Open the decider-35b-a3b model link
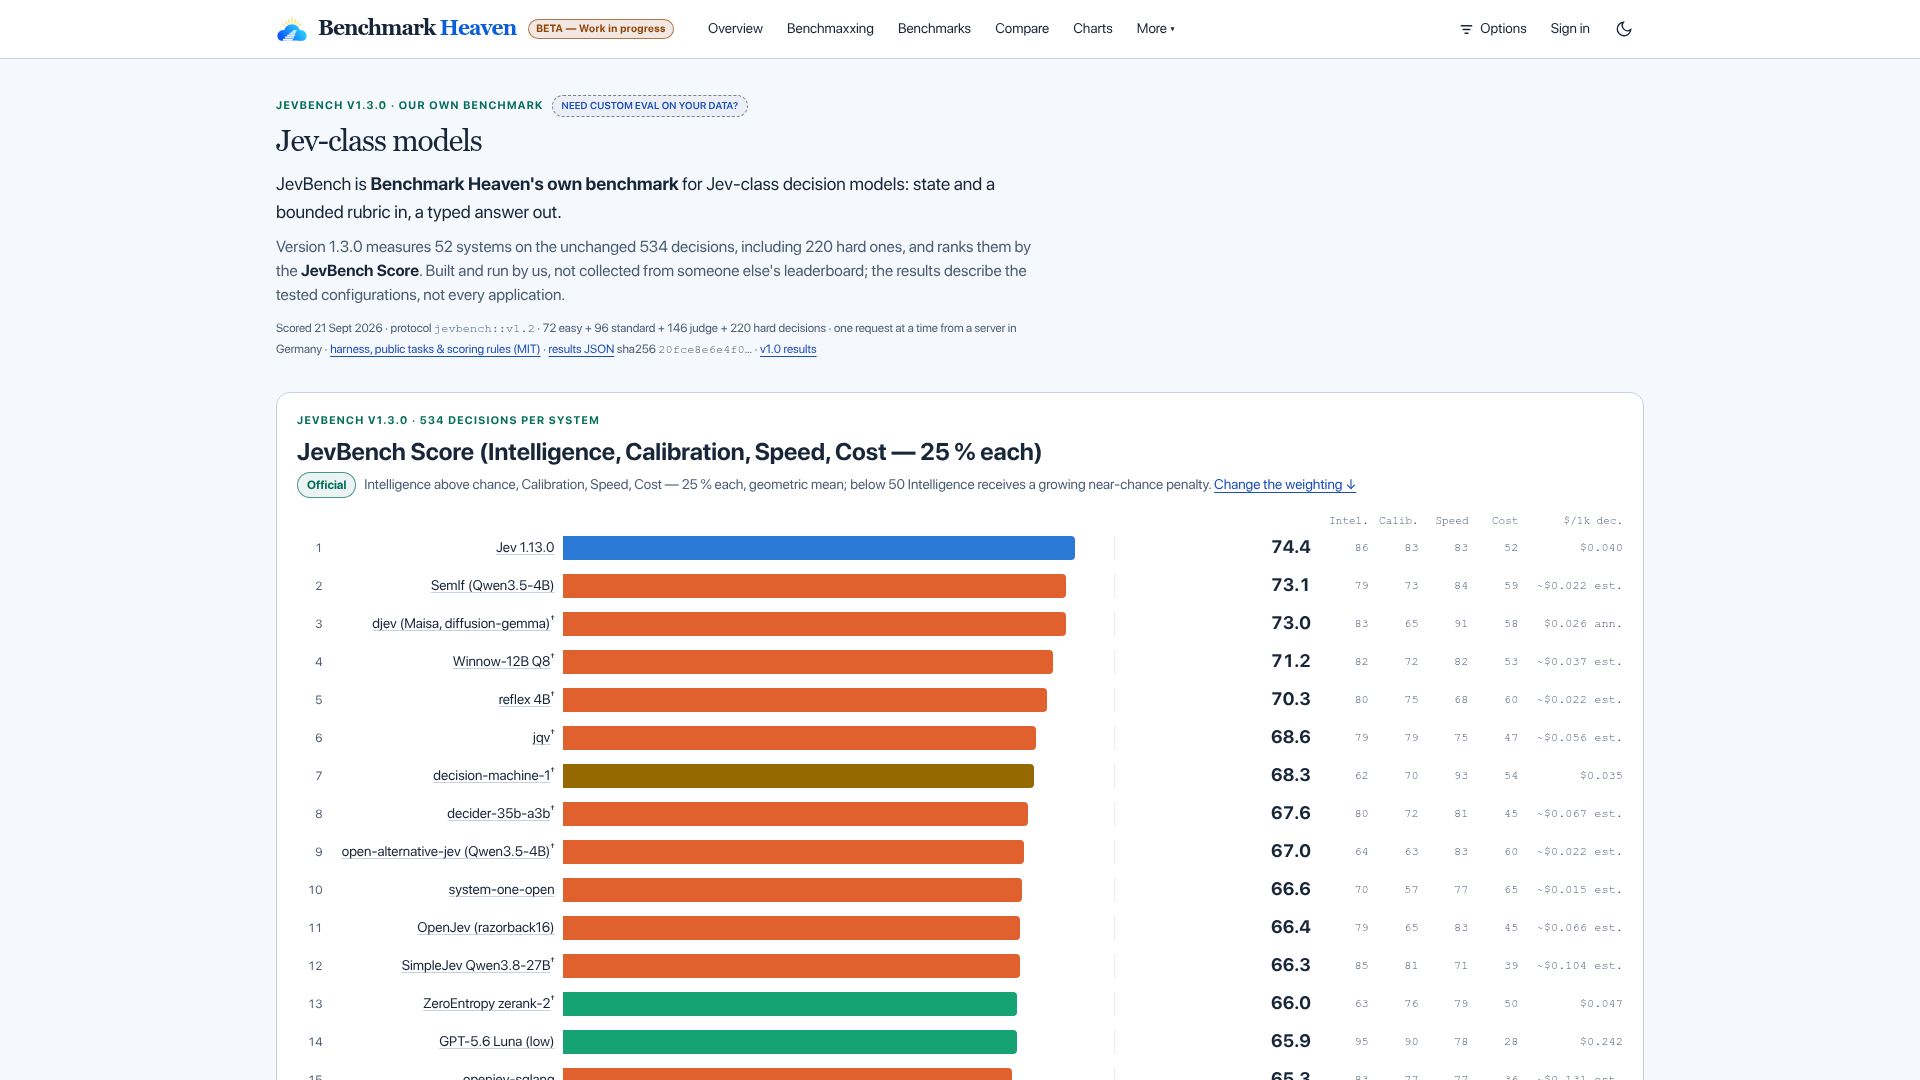The image size is (1920, 1080). point(499,814)
